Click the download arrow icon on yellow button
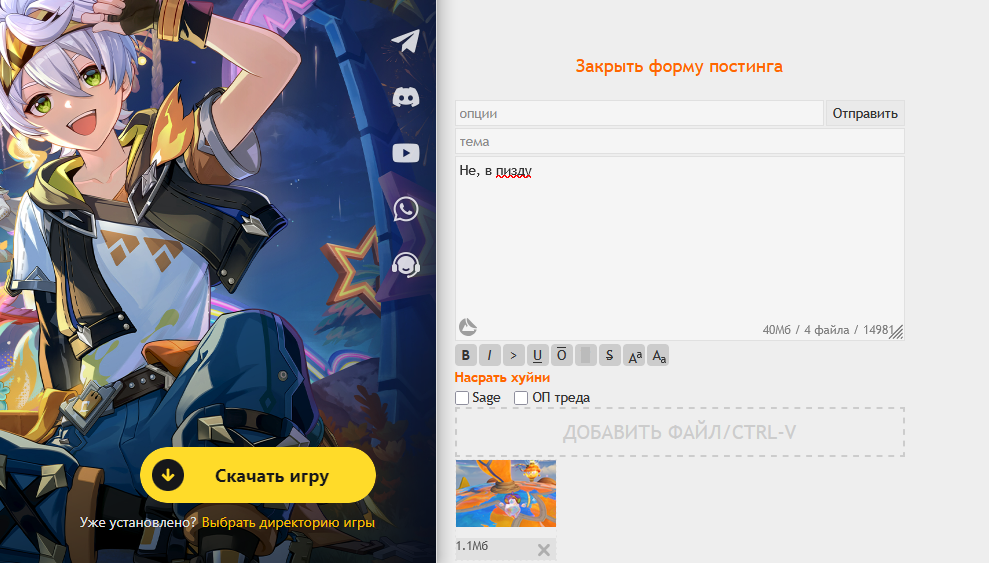 [x=168, y=475]
